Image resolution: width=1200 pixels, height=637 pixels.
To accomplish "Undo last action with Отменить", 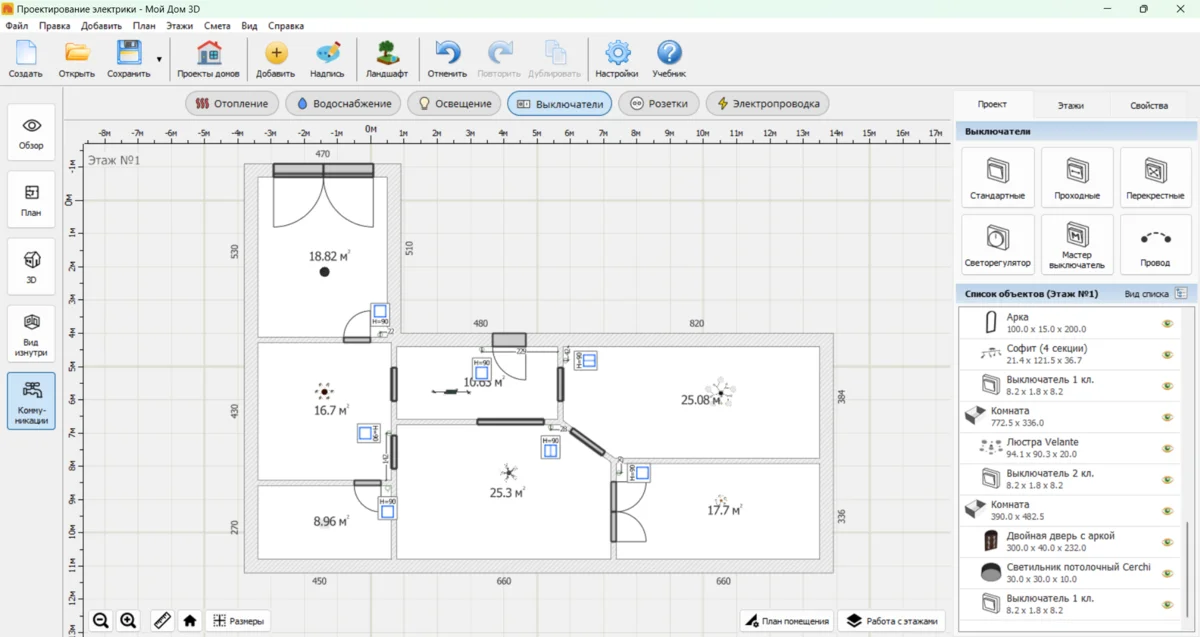I will click(447, 60).
